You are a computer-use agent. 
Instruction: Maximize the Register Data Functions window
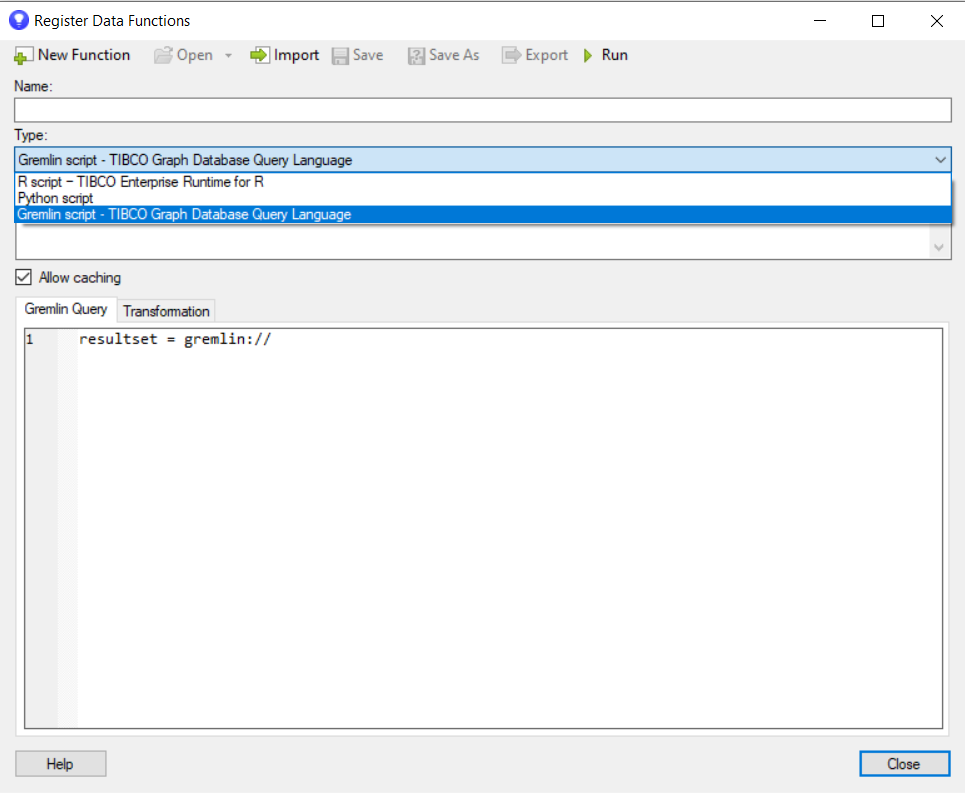point(878,21)
